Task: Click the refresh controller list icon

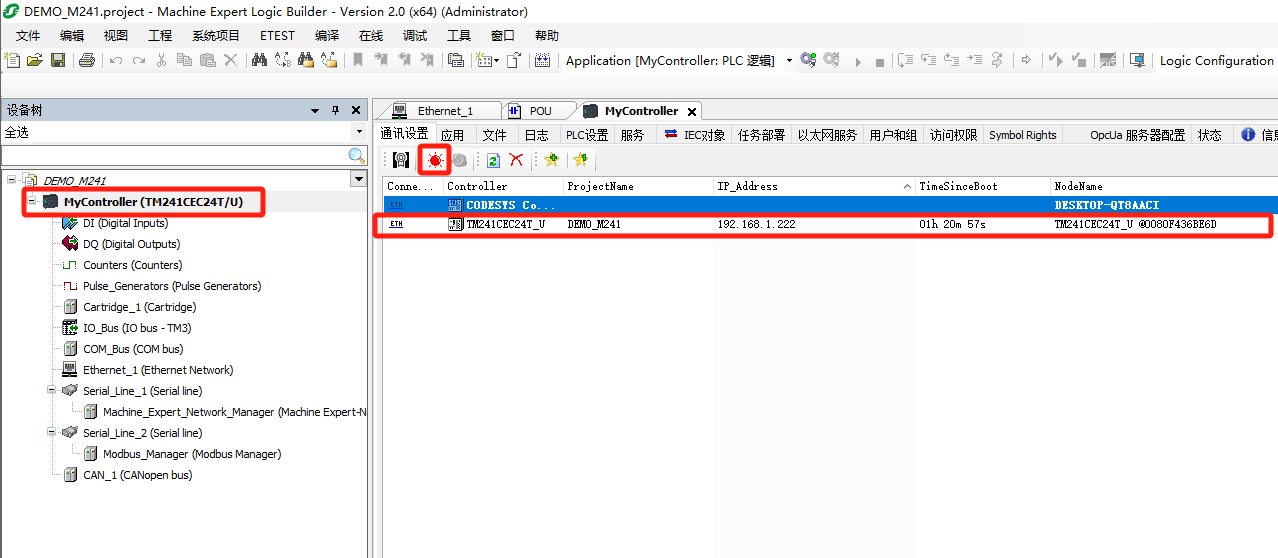Action: point(493,160)
